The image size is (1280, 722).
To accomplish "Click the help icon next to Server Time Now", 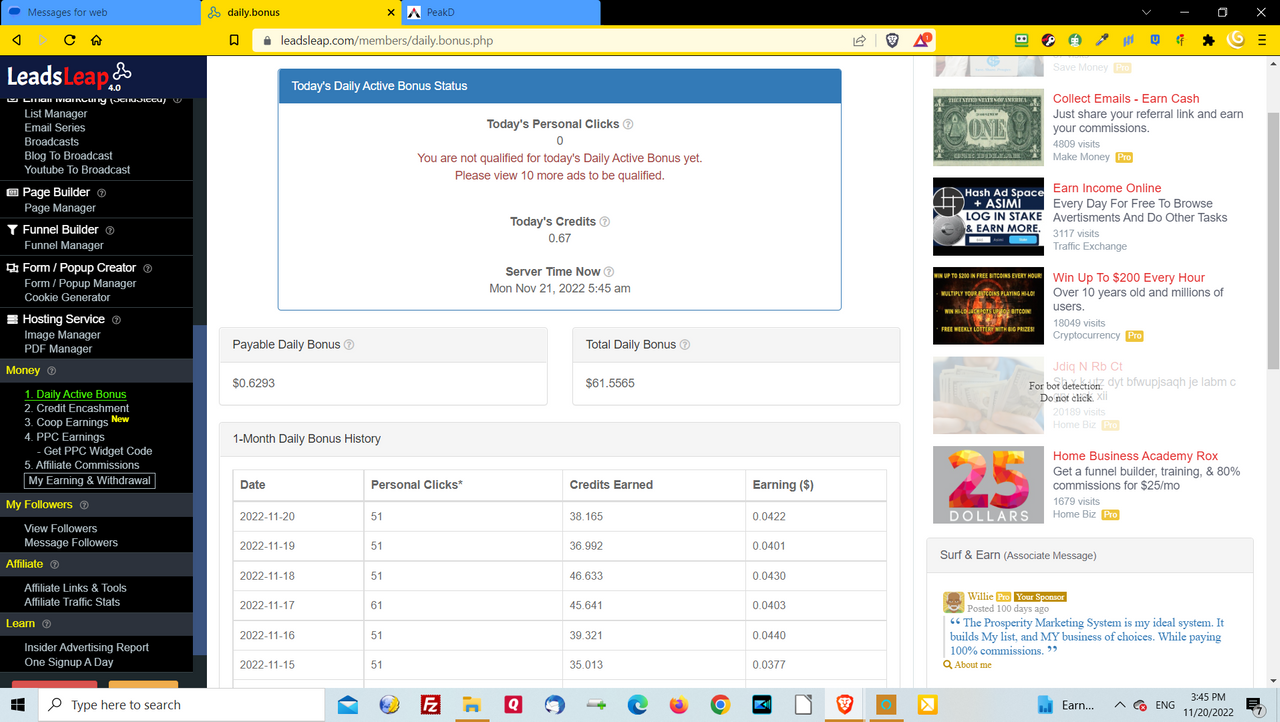I will (609, 272).
